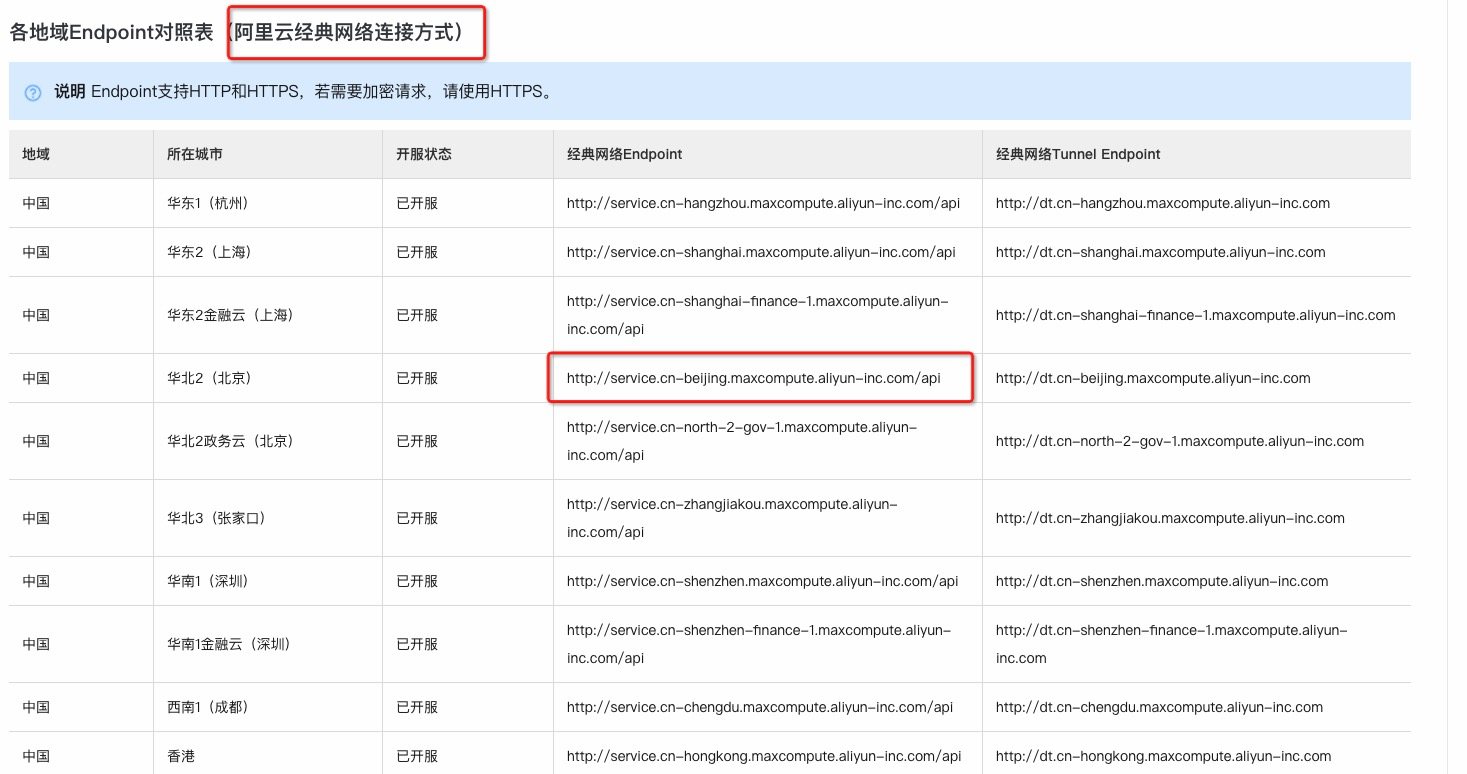Click the dt.cn-hangzhou tunnel endpoint
1467x774 pixels.
point(1163,203)
